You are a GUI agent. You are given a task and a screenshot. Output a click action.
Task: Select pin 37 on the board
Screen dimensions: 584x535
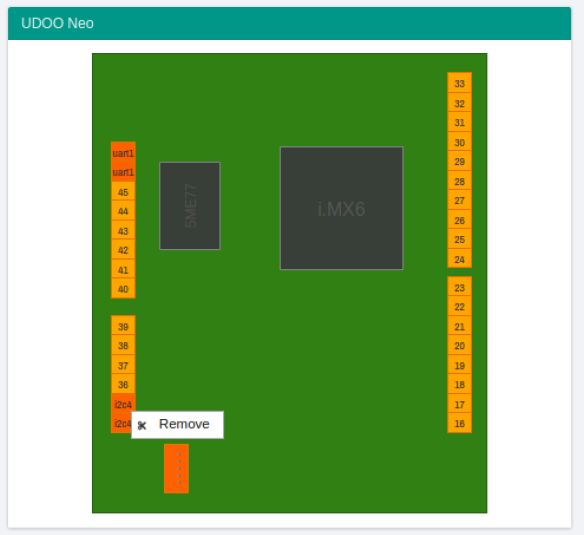(123, 365)
